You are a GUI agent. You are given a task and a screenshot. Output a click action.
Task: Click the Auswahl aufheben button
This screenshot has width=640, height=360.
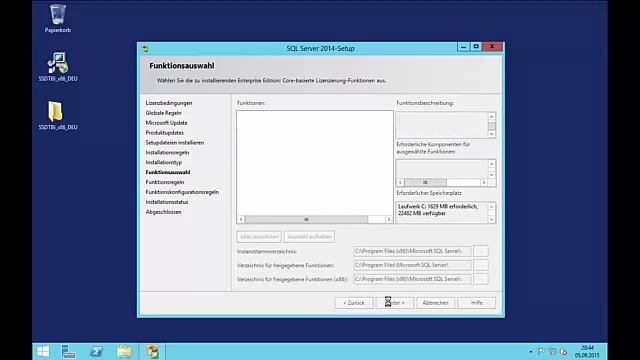[x=309, y=237]
